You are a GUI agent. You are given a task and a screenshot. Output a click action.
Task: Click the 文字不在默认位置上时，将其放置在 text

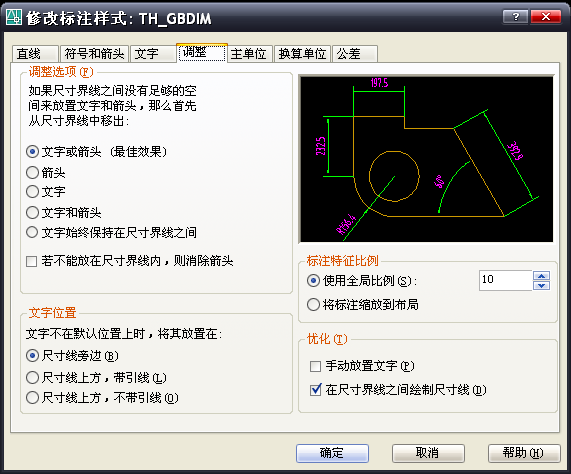[x=124, y=333]
